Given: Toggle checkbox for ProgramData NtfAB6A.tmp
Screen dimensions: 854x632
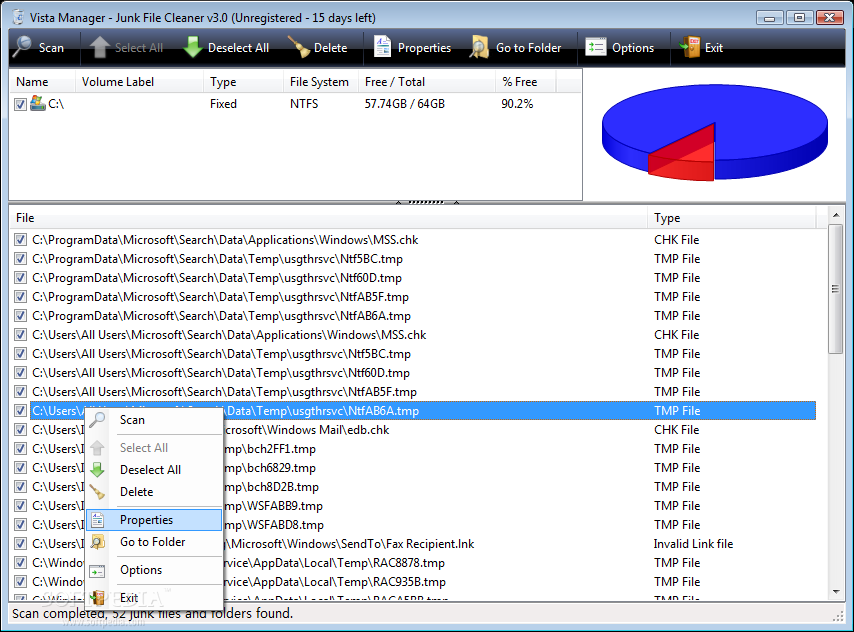Looking at the screenshot, I should click(x=20, y=316).
